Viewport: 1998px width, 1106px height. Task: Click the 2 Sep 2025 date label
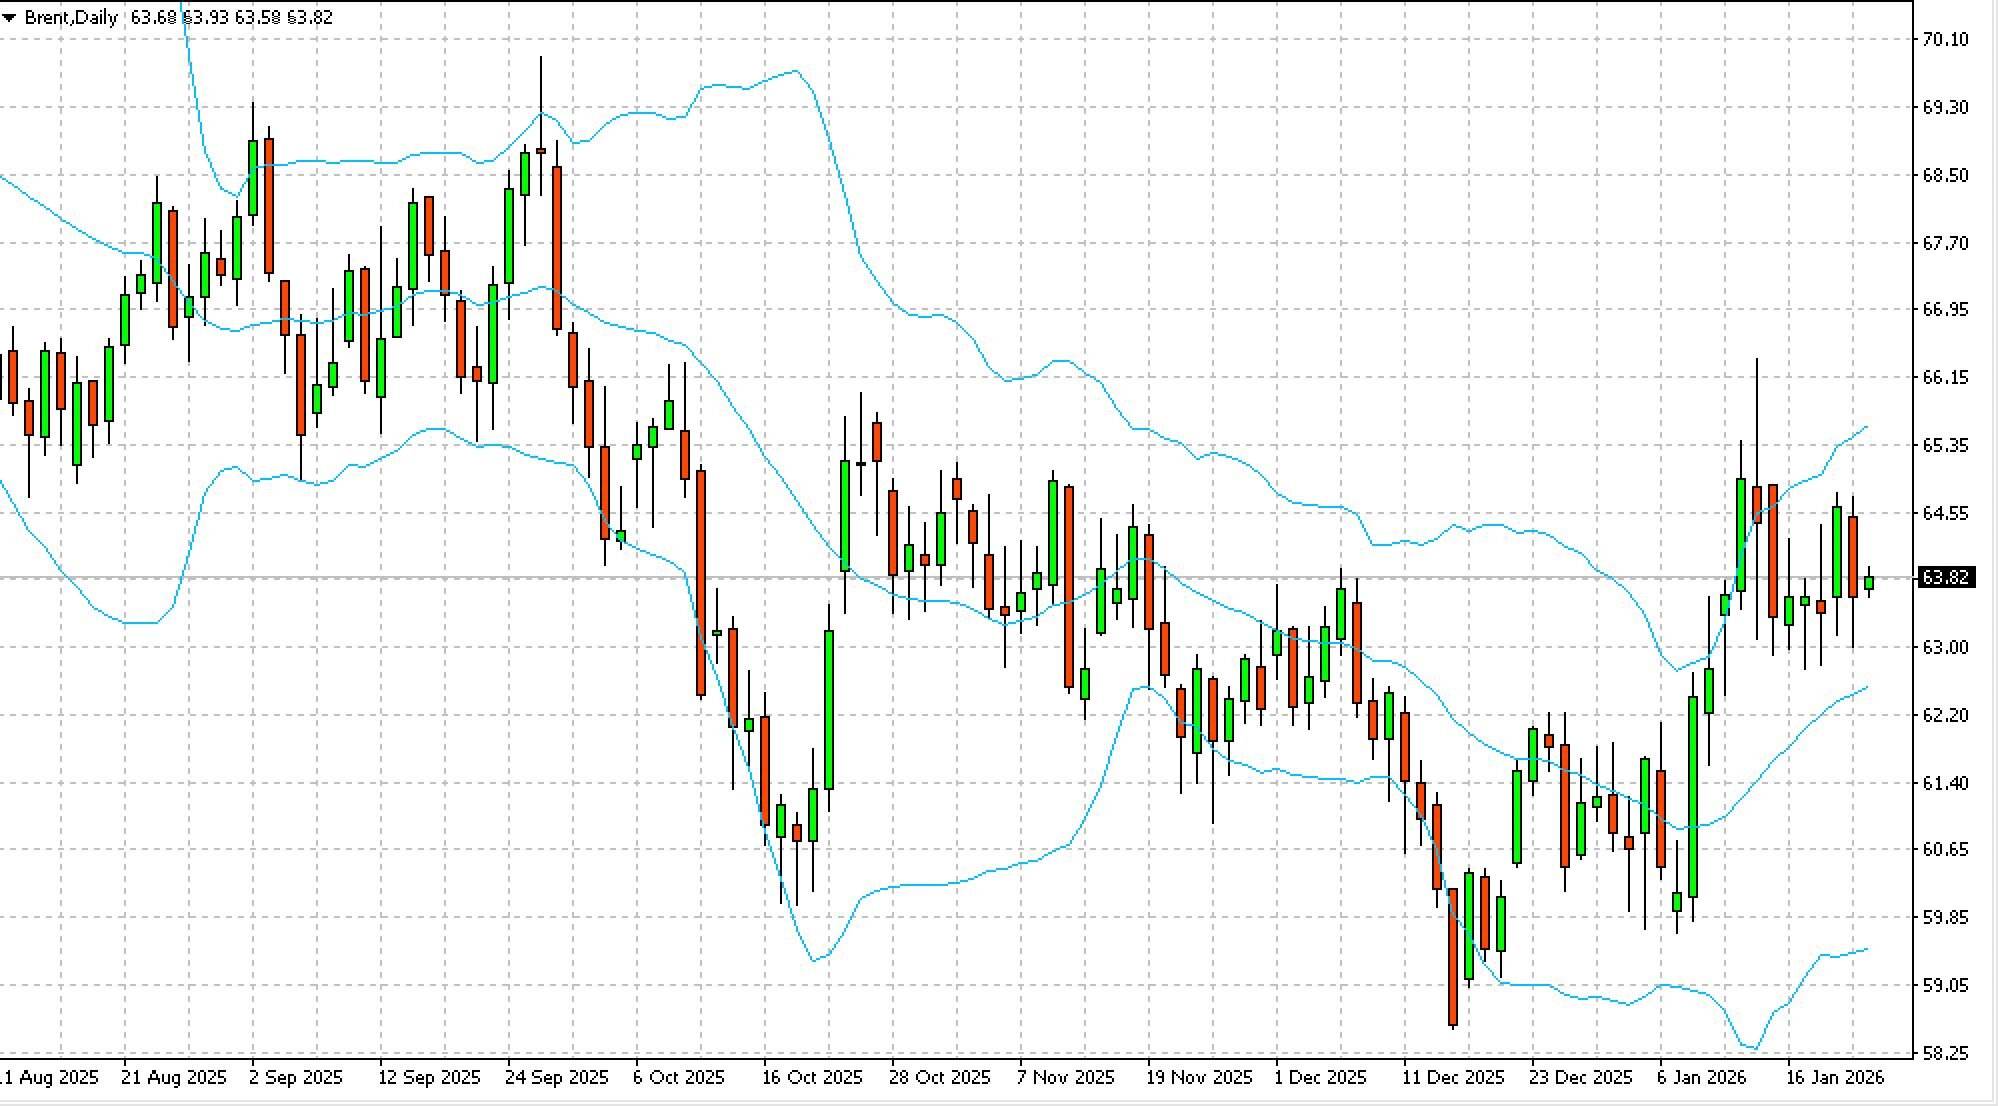296,1078
